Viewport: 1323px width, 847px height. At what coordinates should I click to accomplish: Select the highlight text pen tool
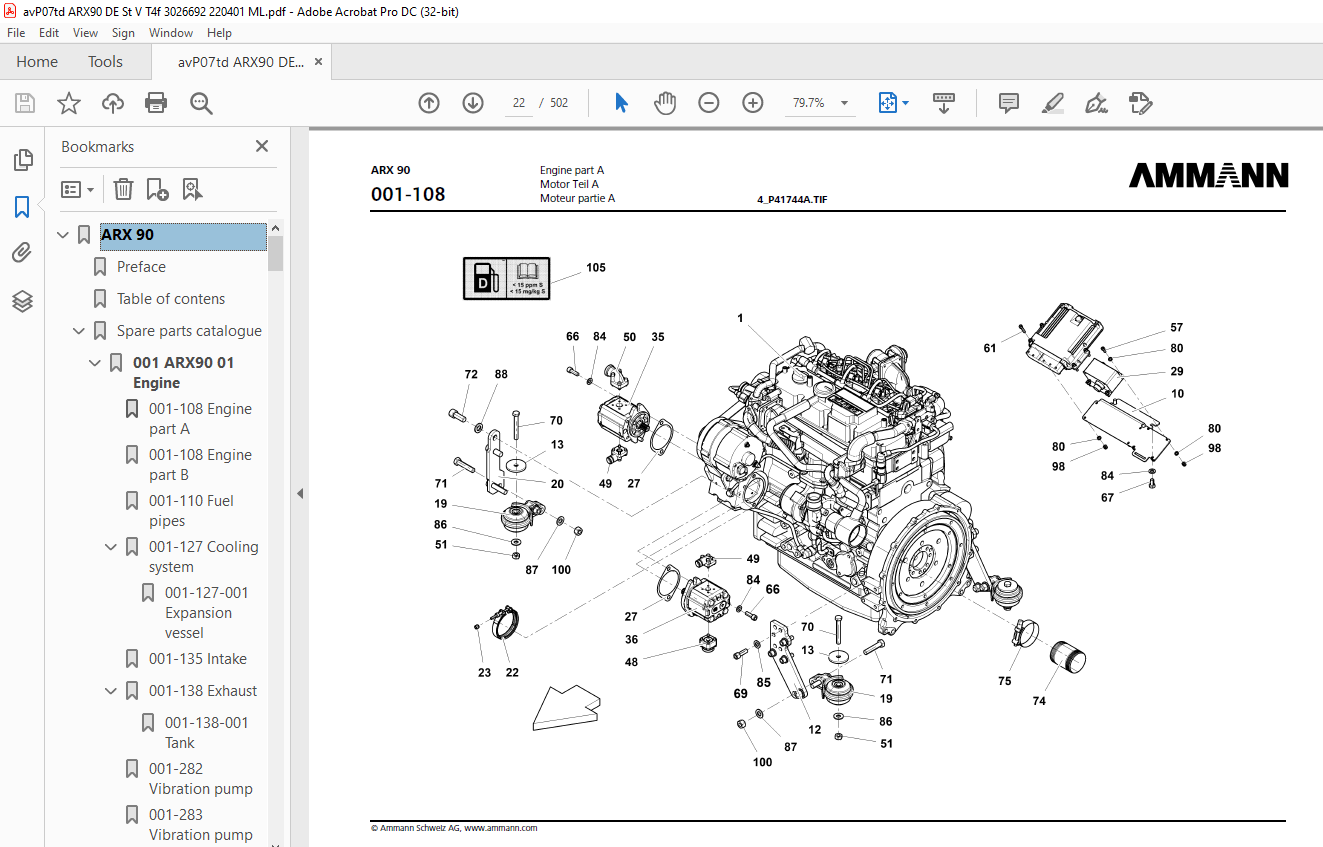1052,103
